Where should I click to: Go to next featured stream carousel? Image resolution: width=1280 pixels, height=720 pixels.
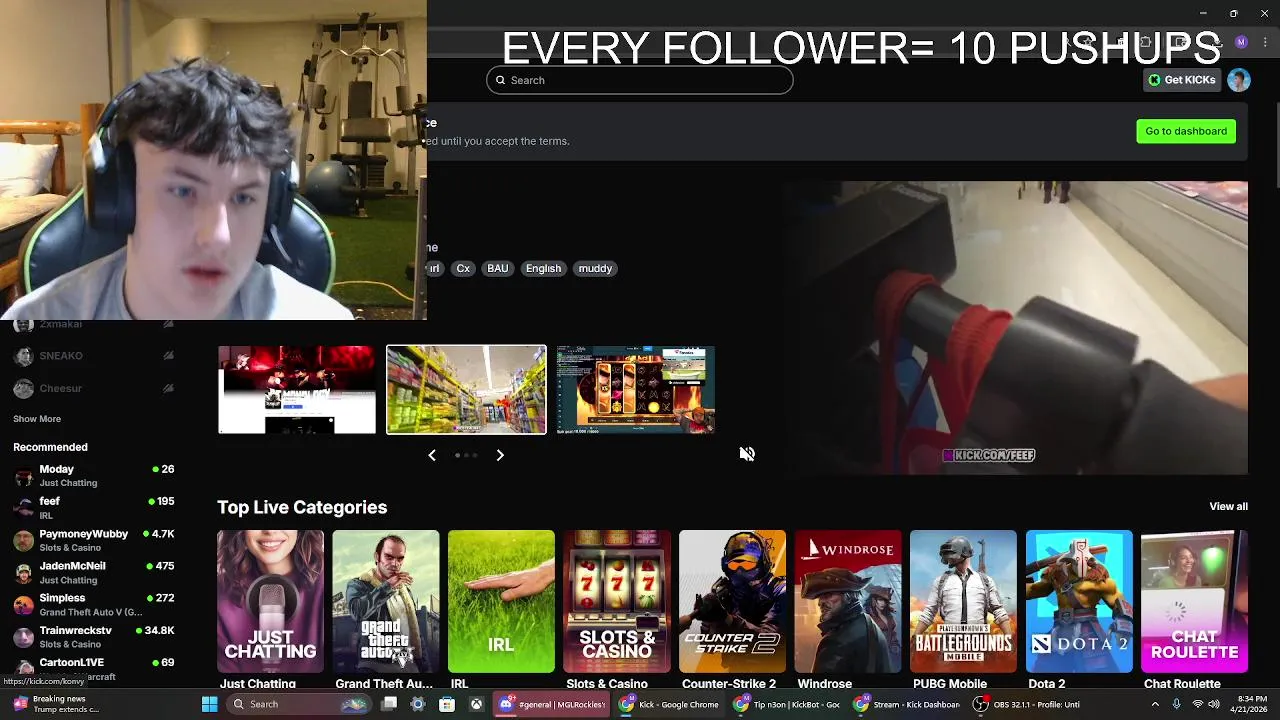click(500, 455)
